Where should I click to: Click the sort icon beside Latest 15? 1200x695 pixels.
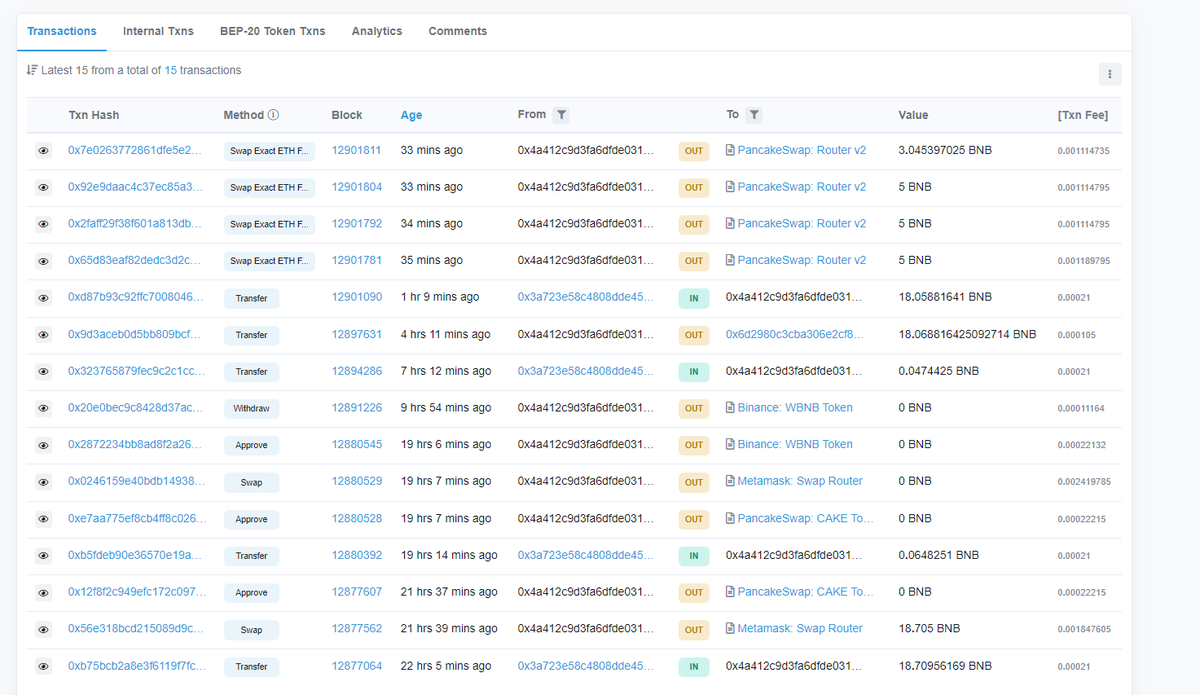pyautogui.click(x=32, y=70)
